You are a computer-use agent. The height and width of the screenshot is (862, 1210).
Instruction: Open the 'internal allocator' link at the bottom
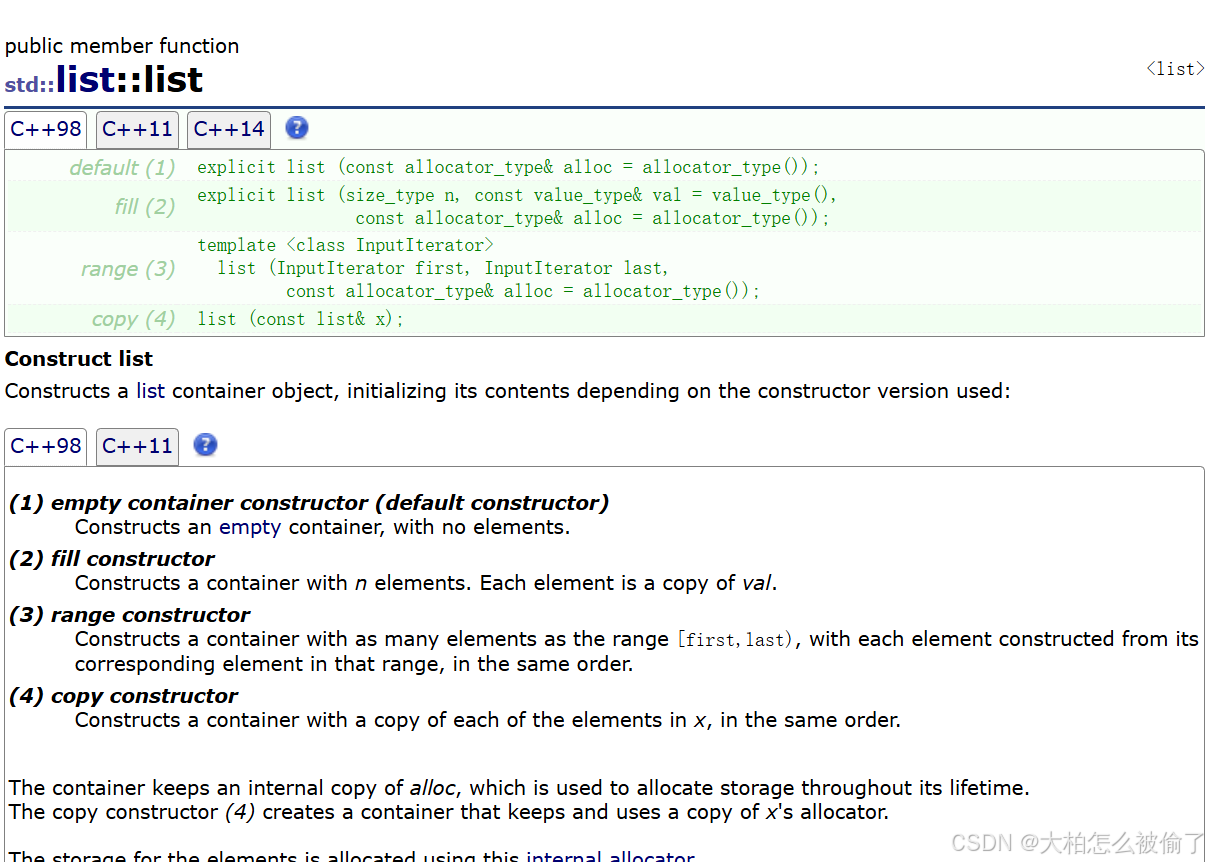(x=610, y=857)
